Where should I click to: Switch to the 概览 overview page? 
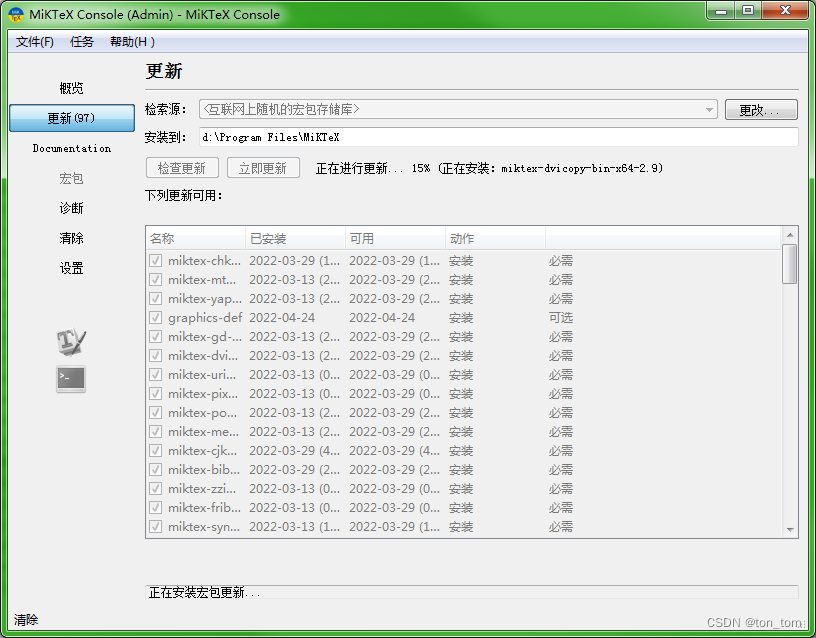(71, 88)
